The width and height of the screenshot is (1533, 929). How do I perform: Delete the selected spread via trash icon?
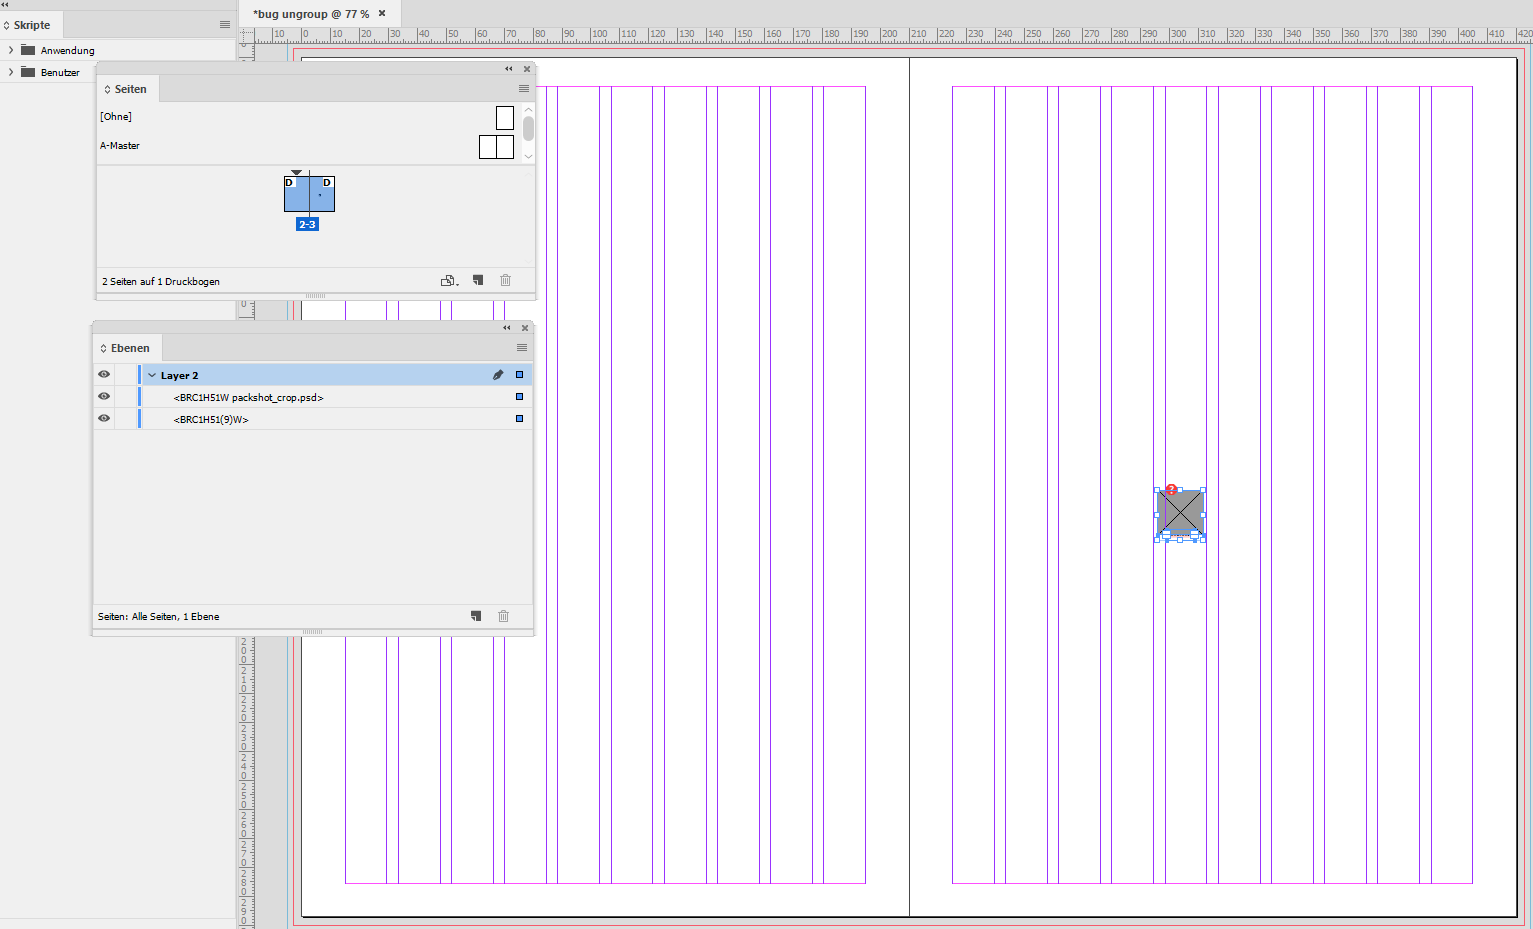click(x=505, y=280)
